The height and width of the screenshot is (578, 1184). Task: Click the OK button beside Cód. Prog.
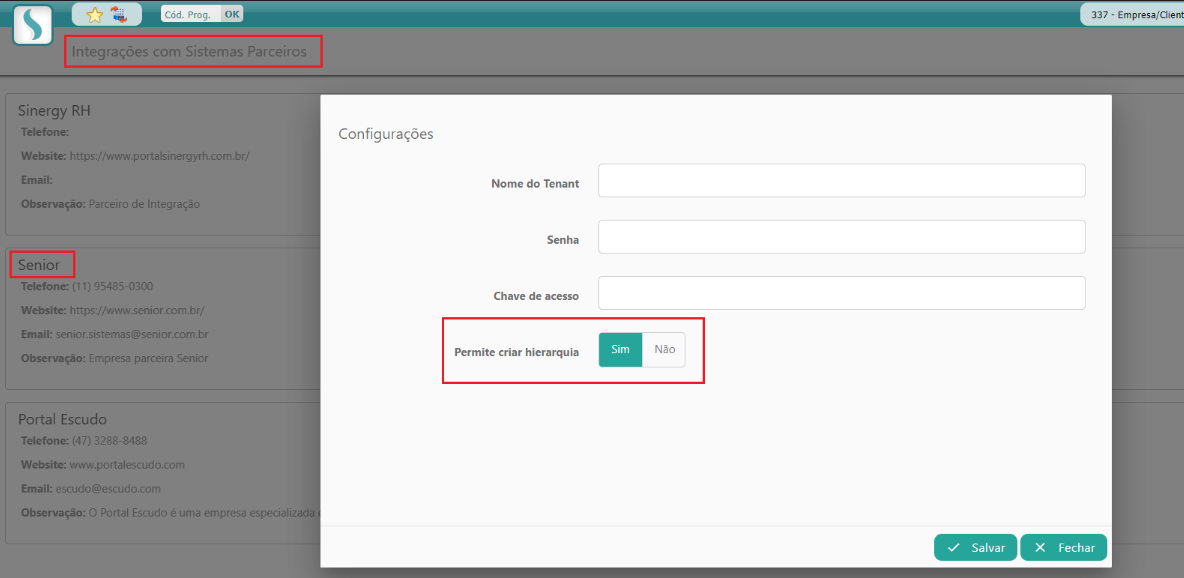click(233, 14)
